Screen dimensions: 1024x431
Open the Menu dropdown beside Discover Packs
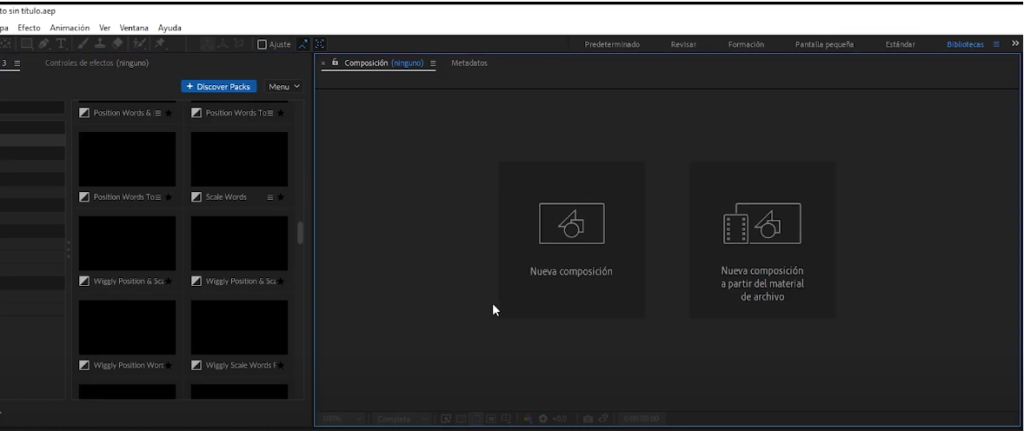283,87
